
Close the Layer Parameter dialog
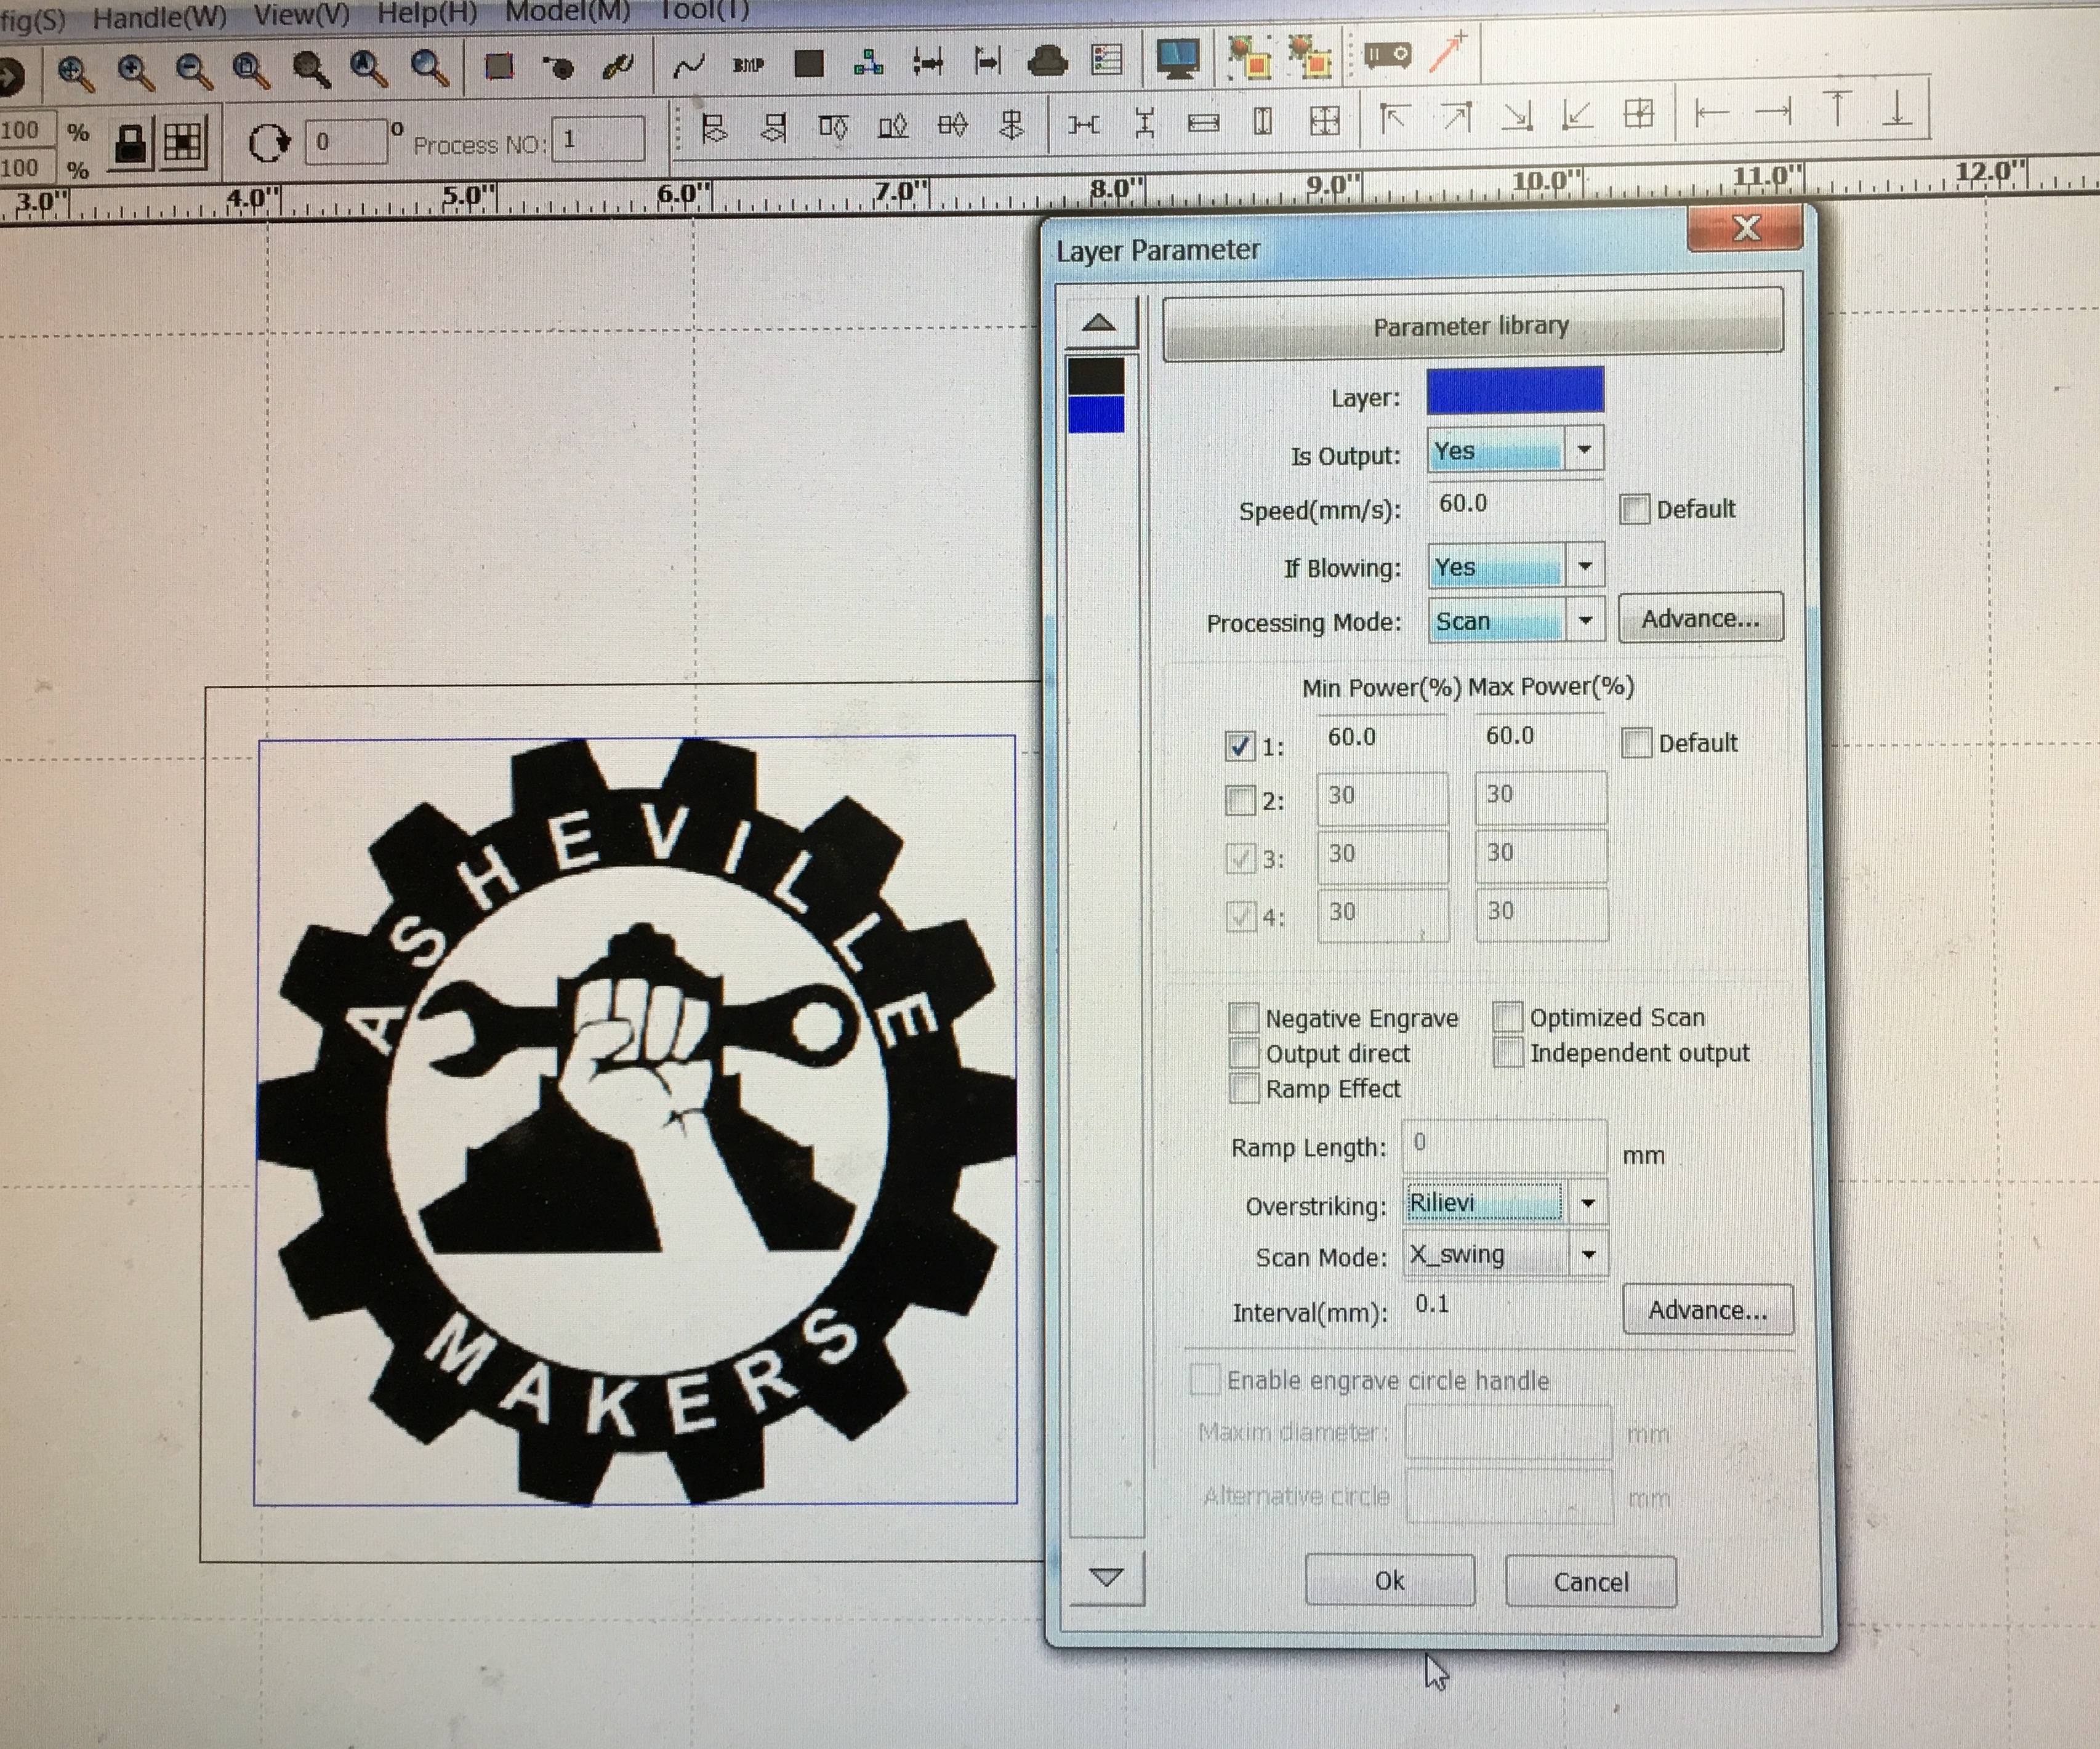tap(1746, 228)
